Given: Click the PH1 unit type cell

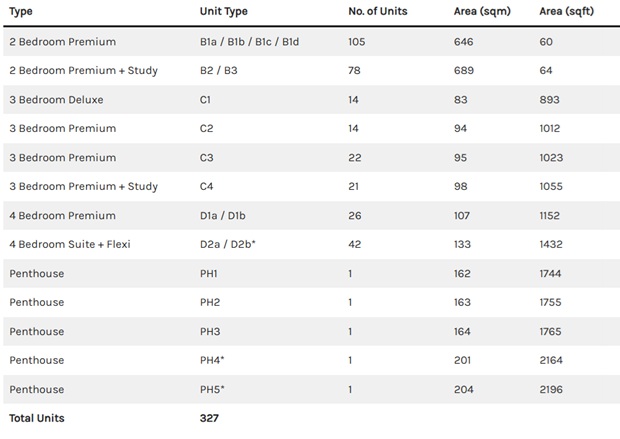Looking at the screenshot, I should tap(210, 274).
